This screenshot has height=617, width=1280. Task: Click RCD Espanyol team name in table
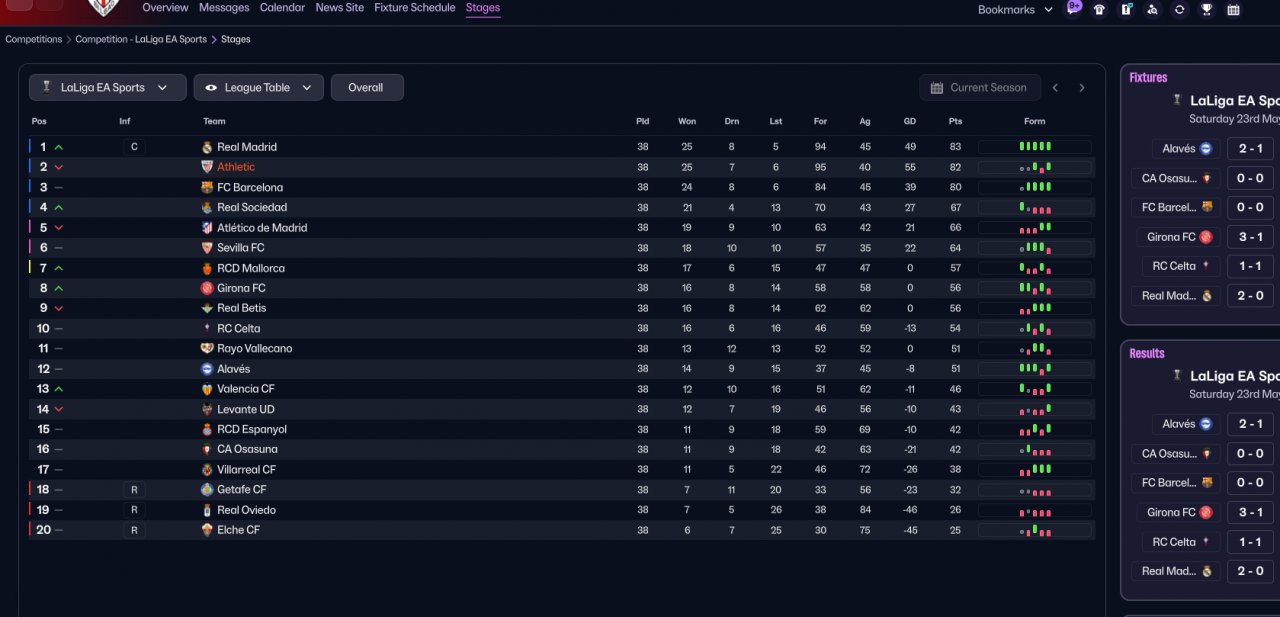click(252, 429)
